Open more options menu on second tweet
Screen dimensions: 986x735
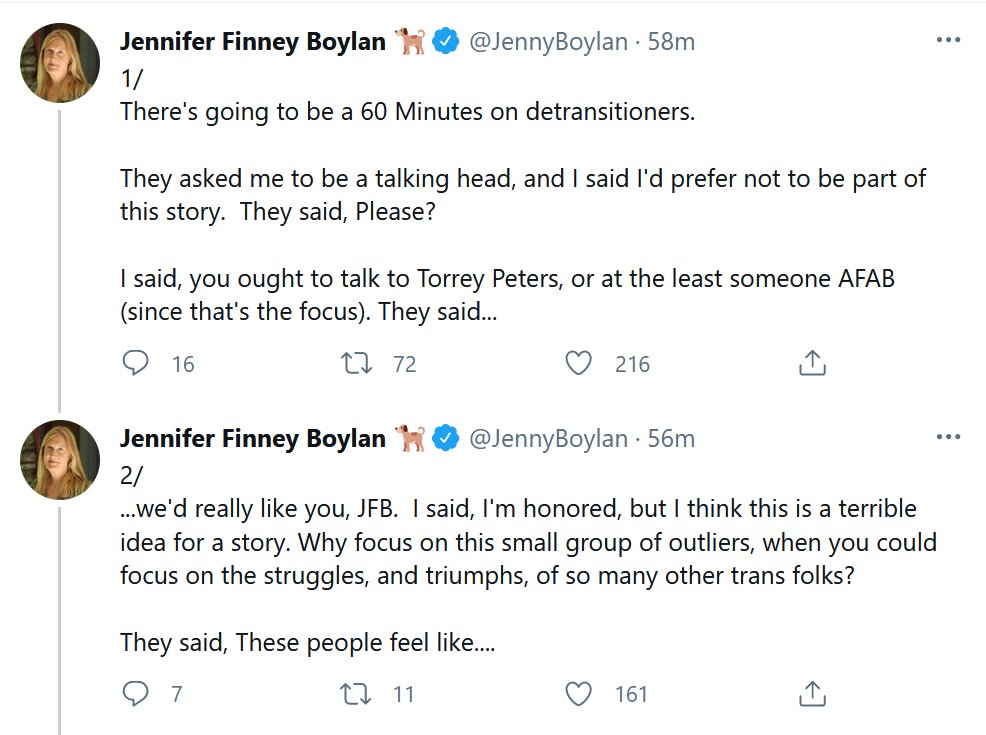tap(947, 438)
